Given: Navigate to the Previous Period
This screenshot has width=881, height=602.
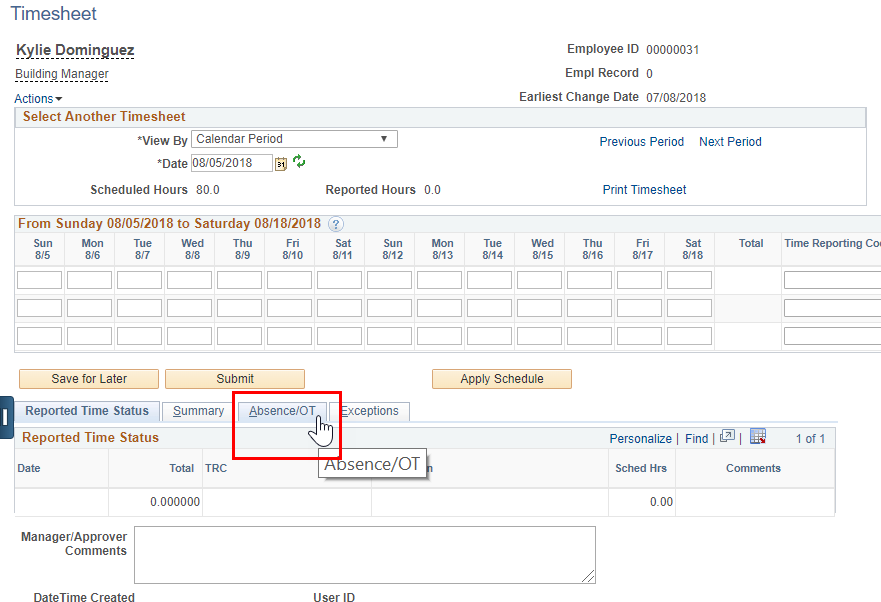Looking at the screenshot, I should coord(641,142).
